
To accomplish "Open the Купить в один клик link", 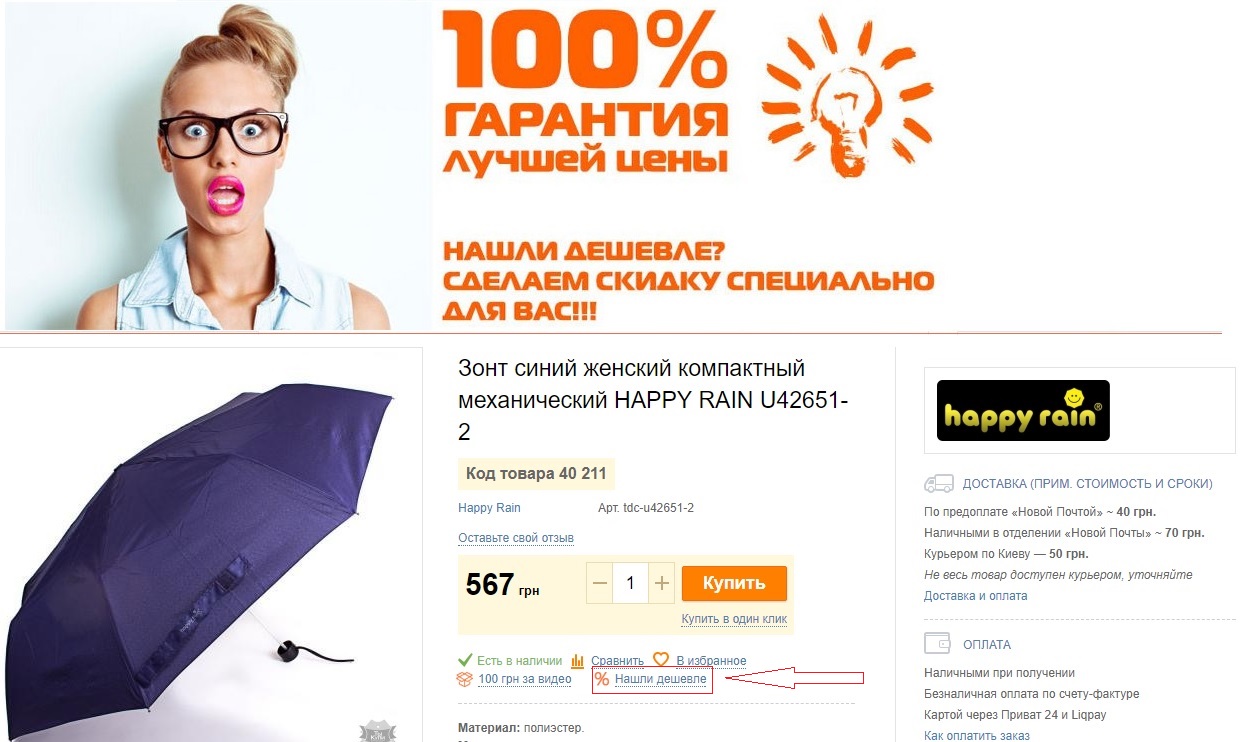I will click(x=734, y=619).
